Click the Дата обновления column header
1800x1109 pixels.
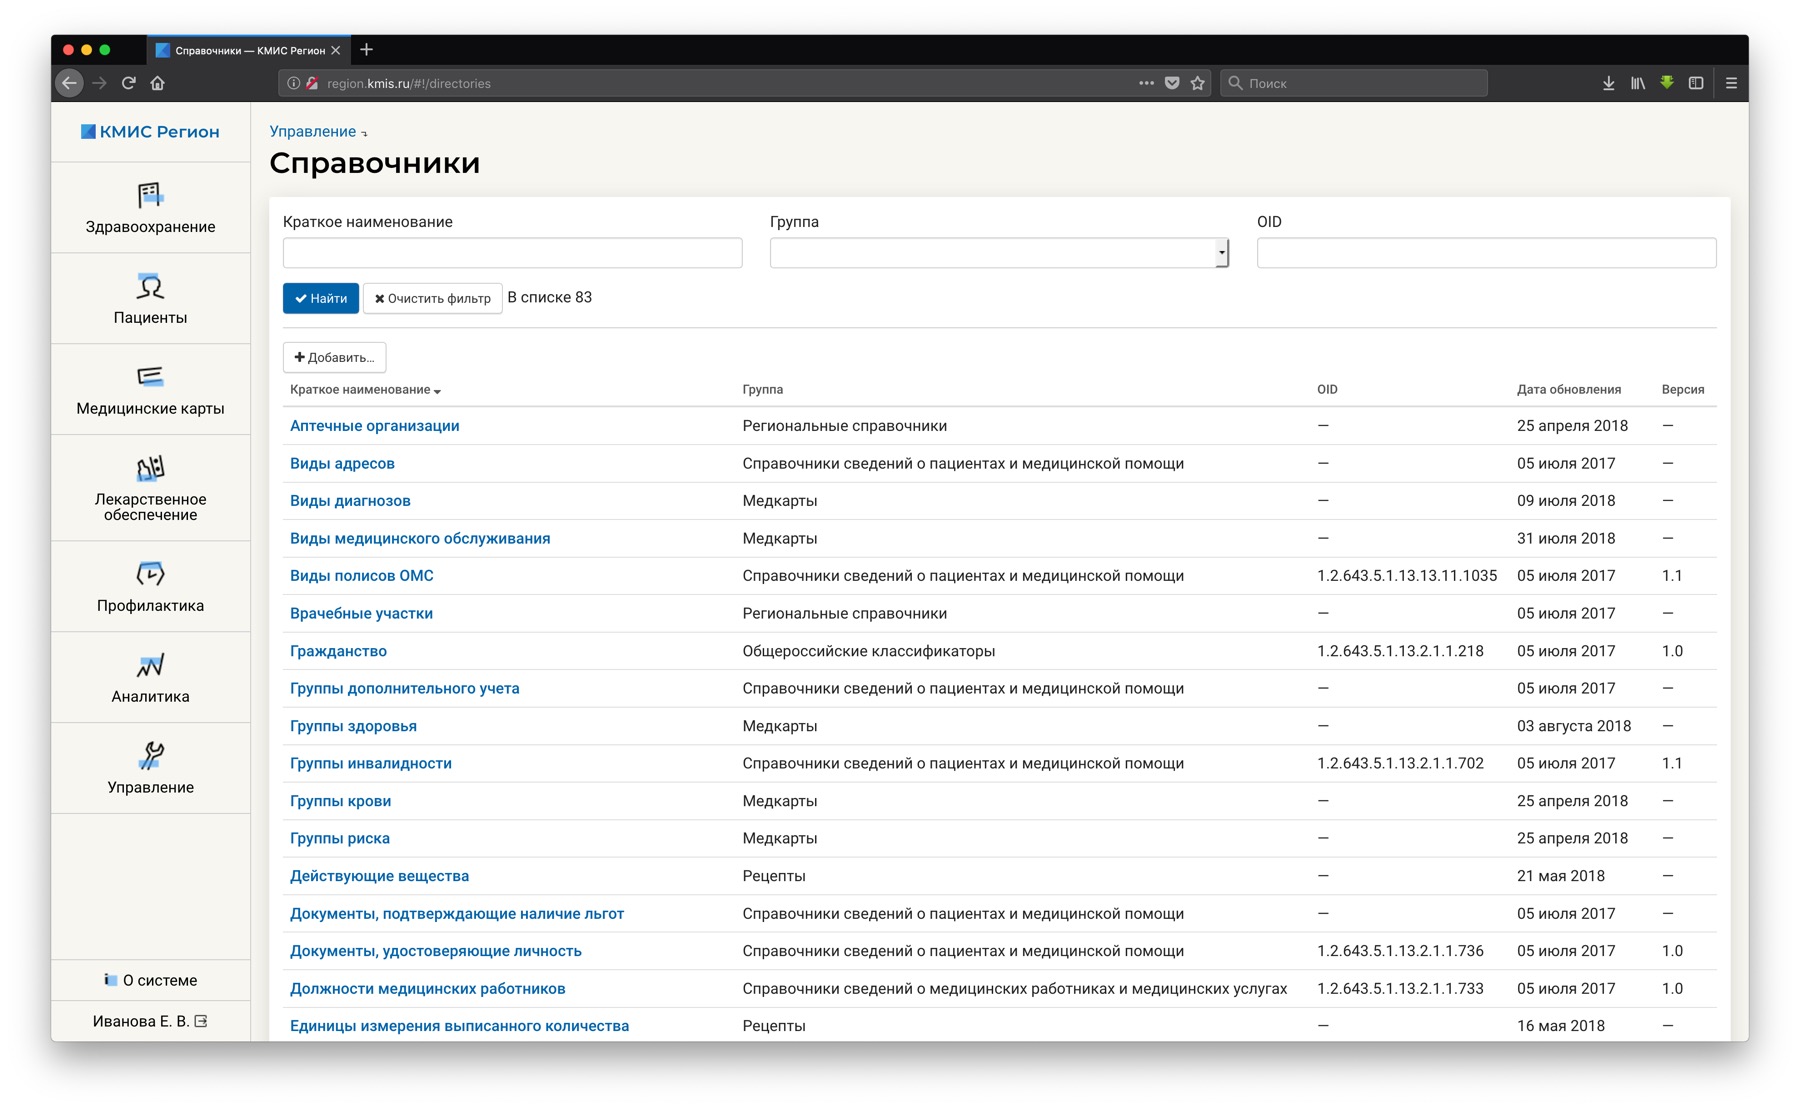pyautogui.click(x=1568, y=390)
